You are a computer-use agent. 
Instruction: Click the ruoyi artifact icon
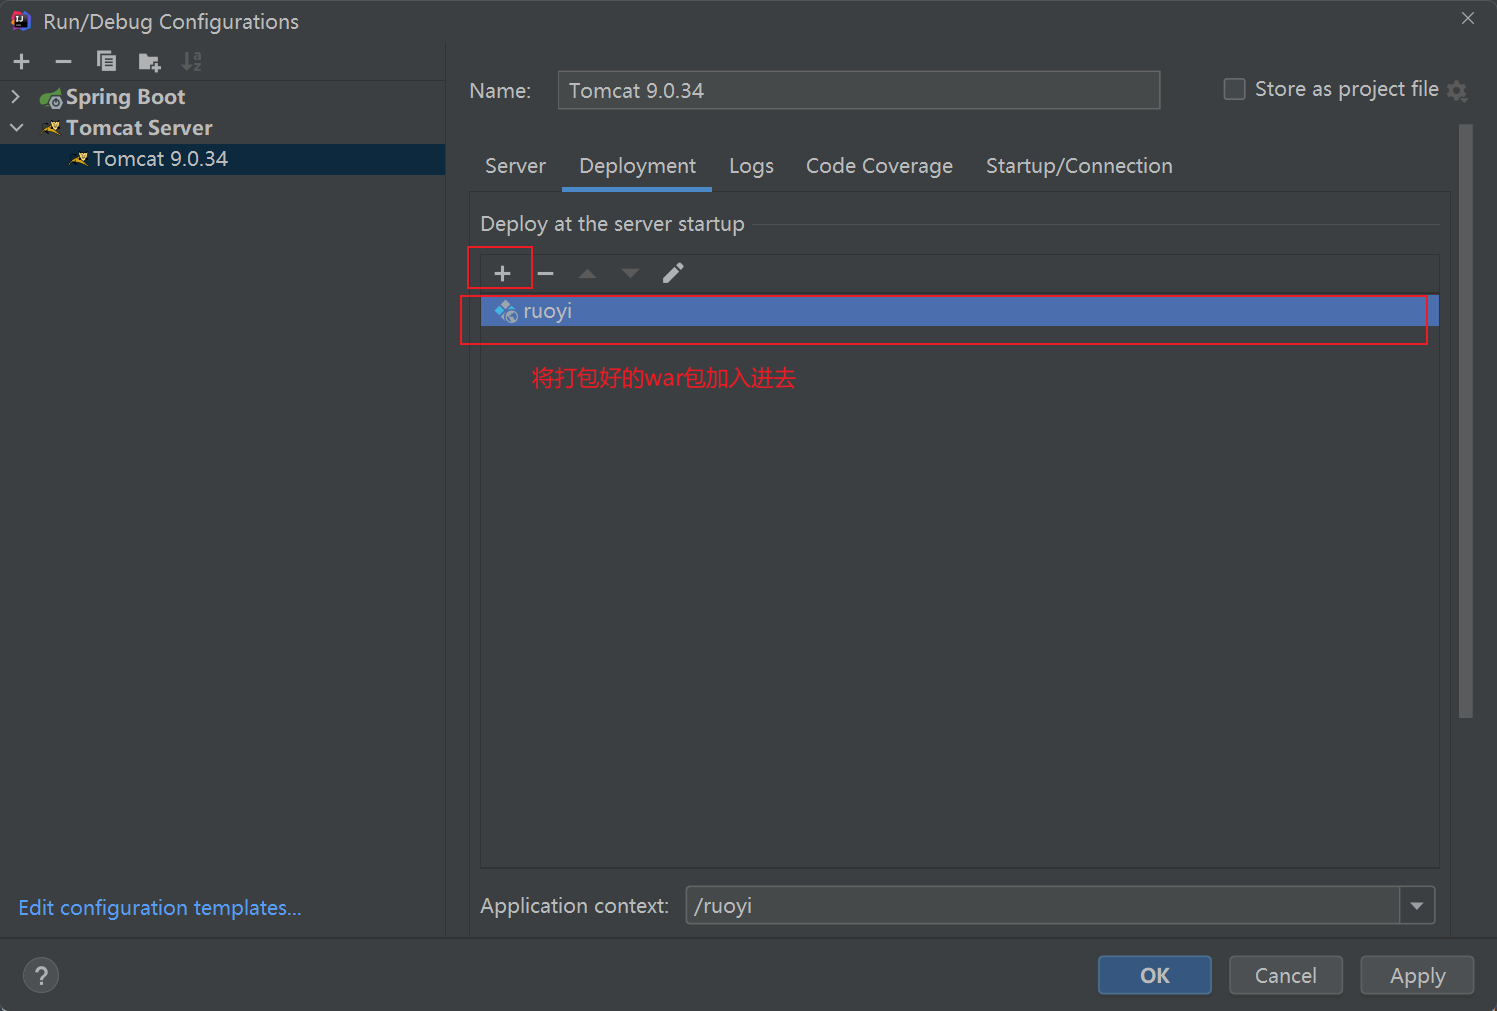(x=507, y=312)
